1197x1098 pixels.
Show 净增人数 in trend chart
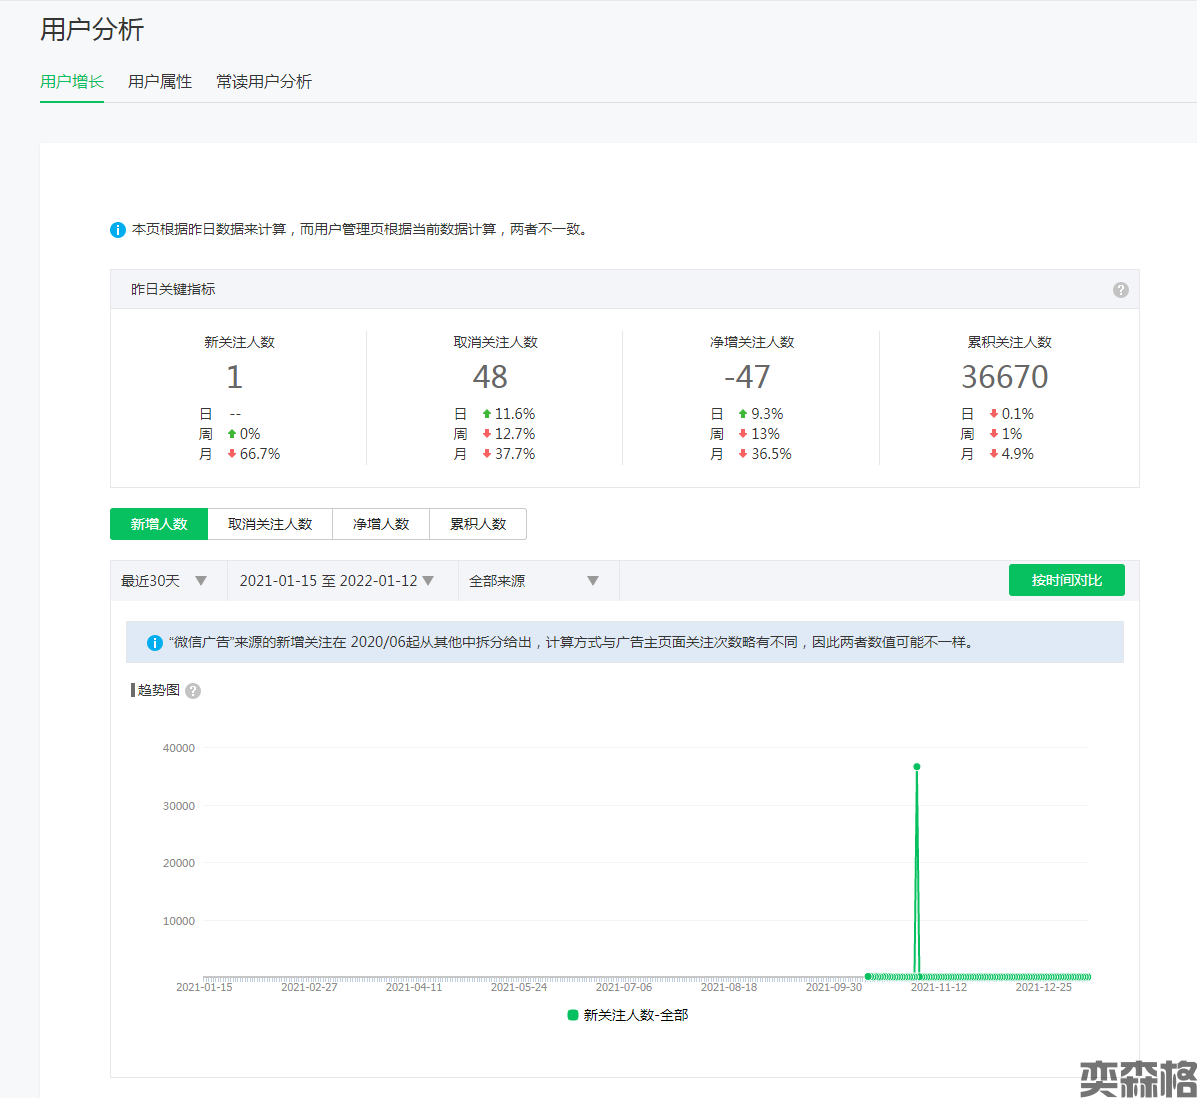tap(381, 524)
